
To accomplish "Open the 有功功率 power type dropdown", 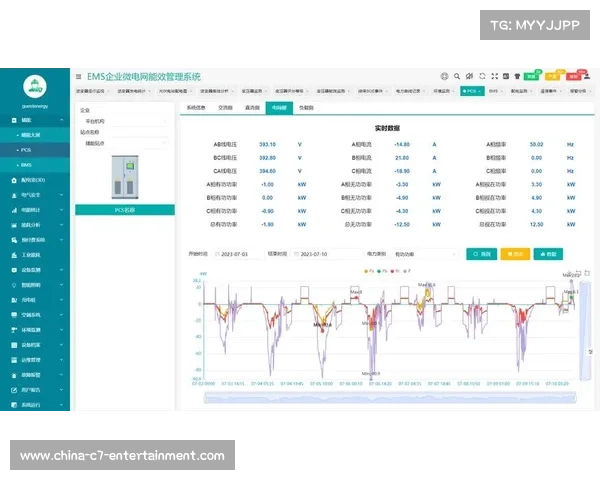I will pyautogui.click(x=427, y=254).
